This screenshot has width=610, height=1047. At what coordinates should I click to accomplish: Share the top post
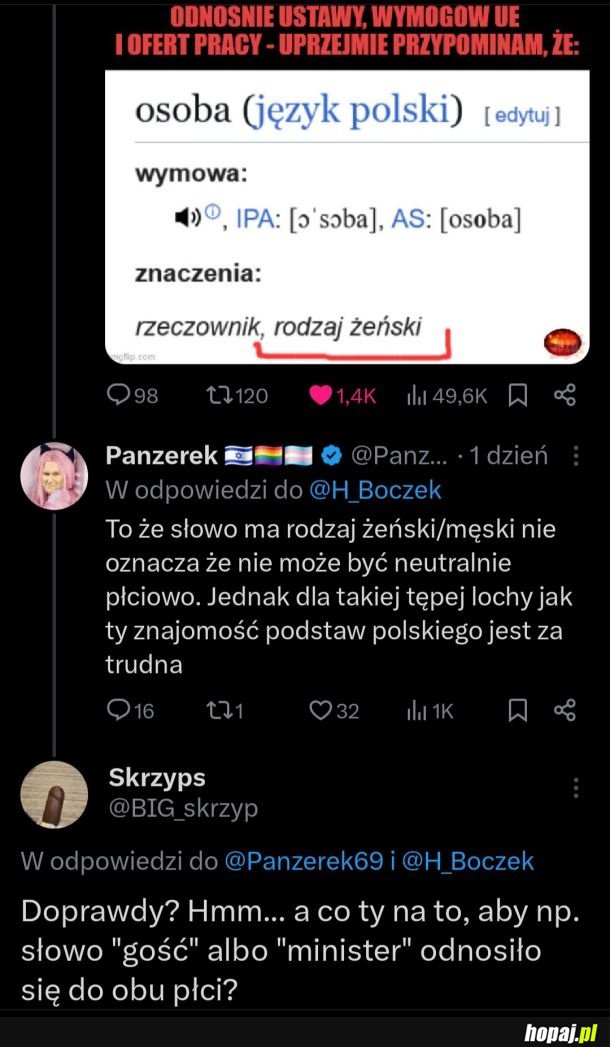tap(565, 396)
